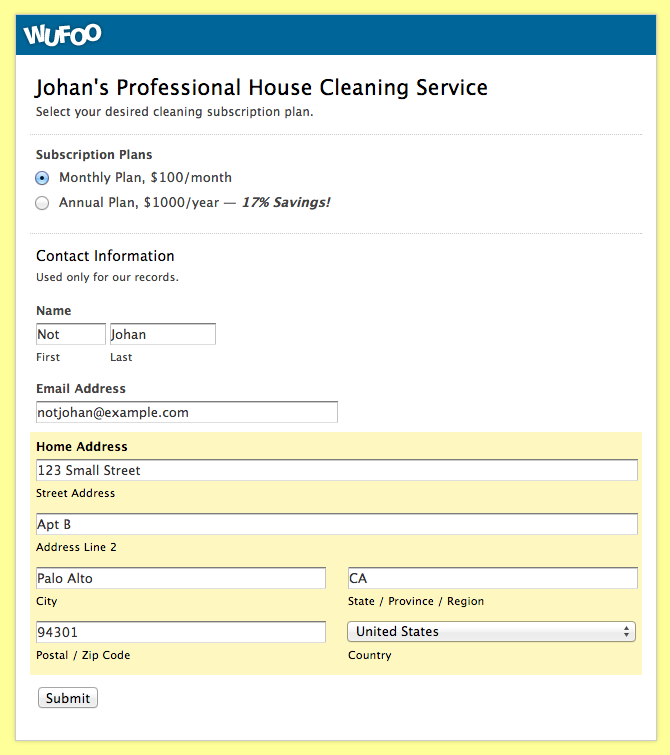Click the Country dropdown stepper arrows
Screen dimensions: 670x755
[627, 632]
